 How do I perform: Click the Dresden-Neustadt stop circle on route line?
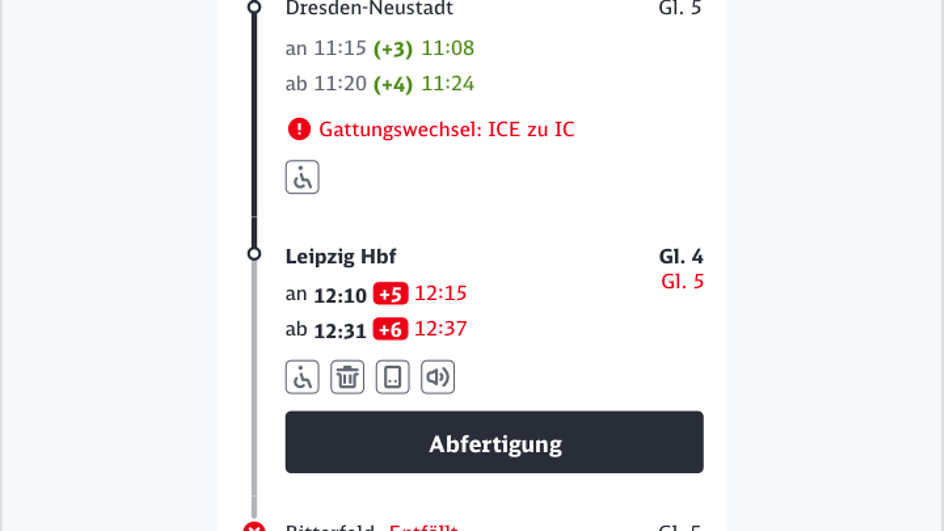tap(254, 8)
